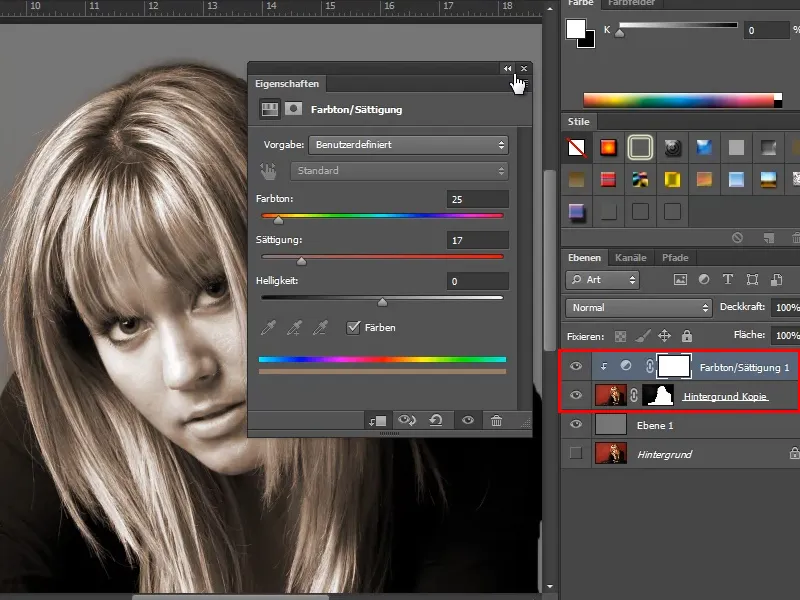Viewport: 800px width, 600px height.
Task: Collapse the Eigenschaften panel with double arrows
Action: 507,68
